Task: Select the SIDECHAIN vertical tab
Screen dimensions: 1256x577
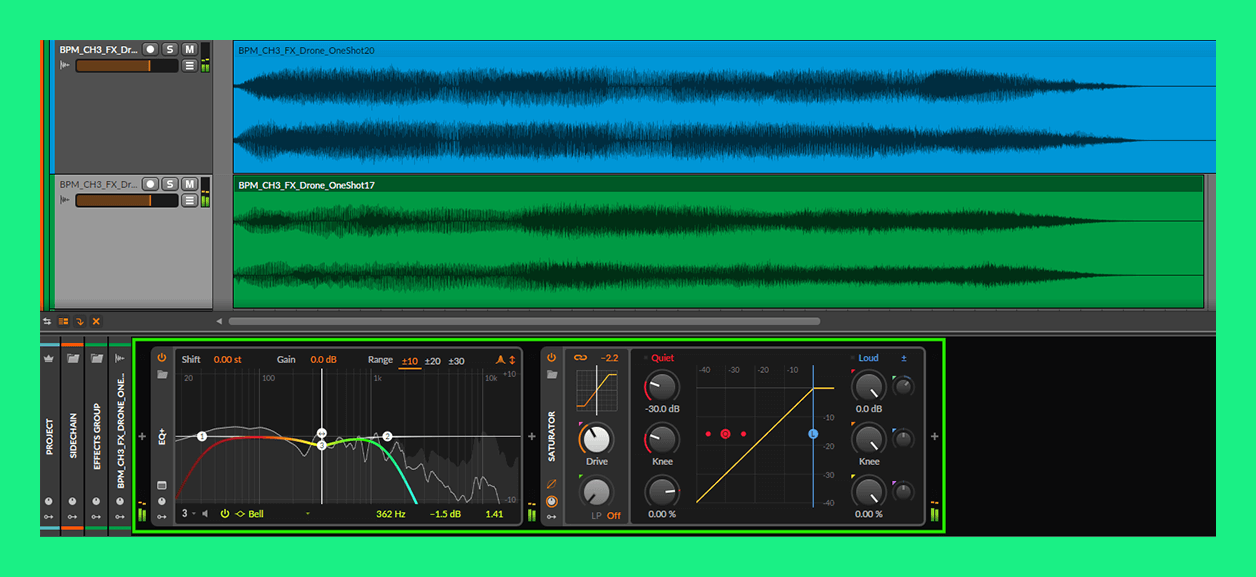Action: (x=72, y=436)
